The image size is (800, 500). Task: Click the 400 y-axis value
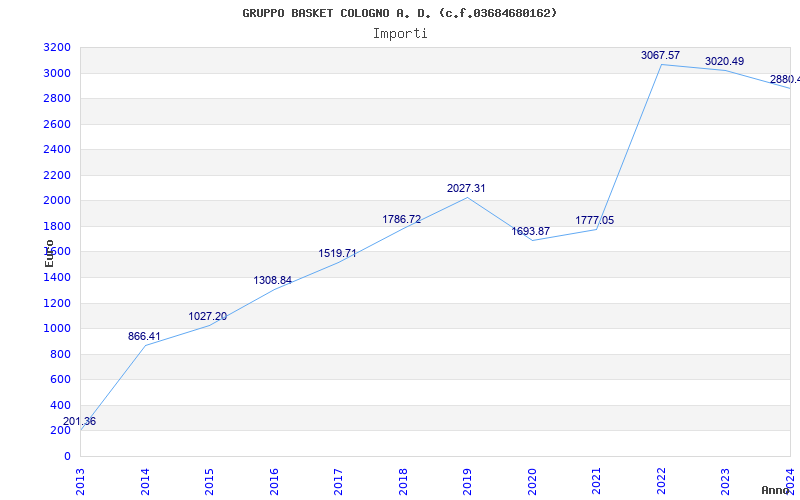pos(60,405)
